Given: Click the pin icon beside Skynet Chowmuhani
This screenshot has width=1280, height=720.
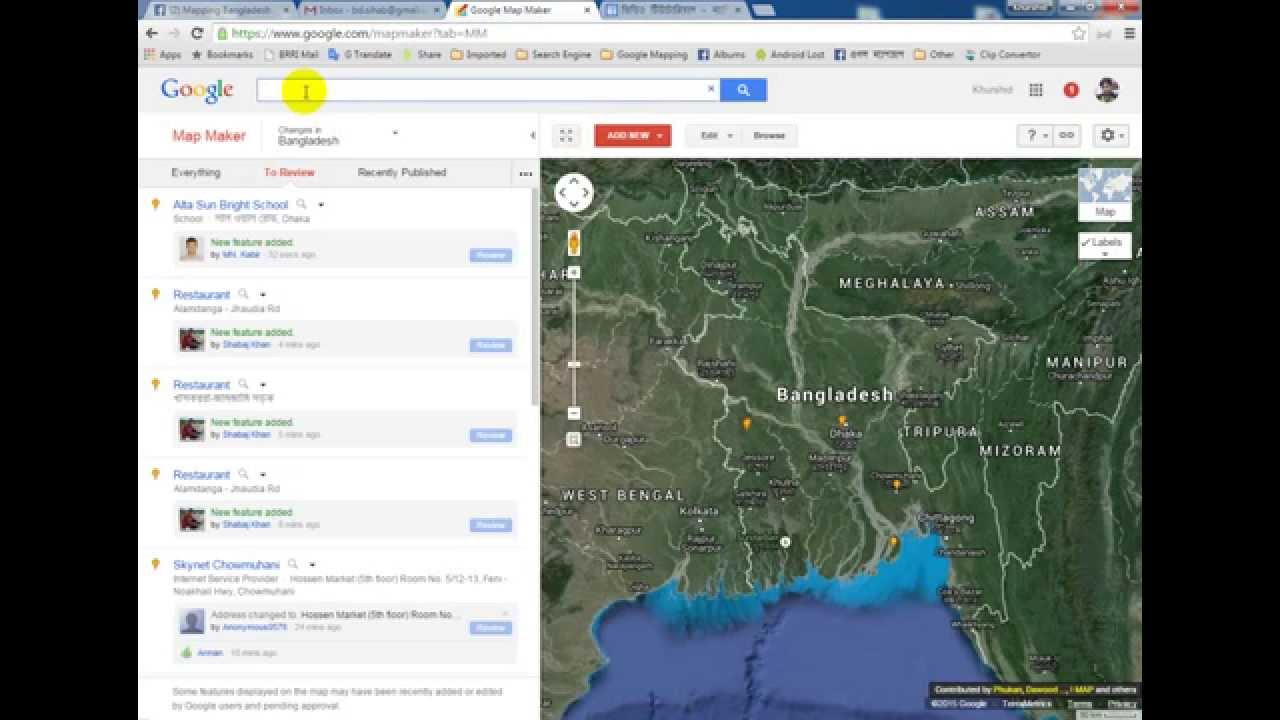Looking at the screenshot, I should coord(155,565).
